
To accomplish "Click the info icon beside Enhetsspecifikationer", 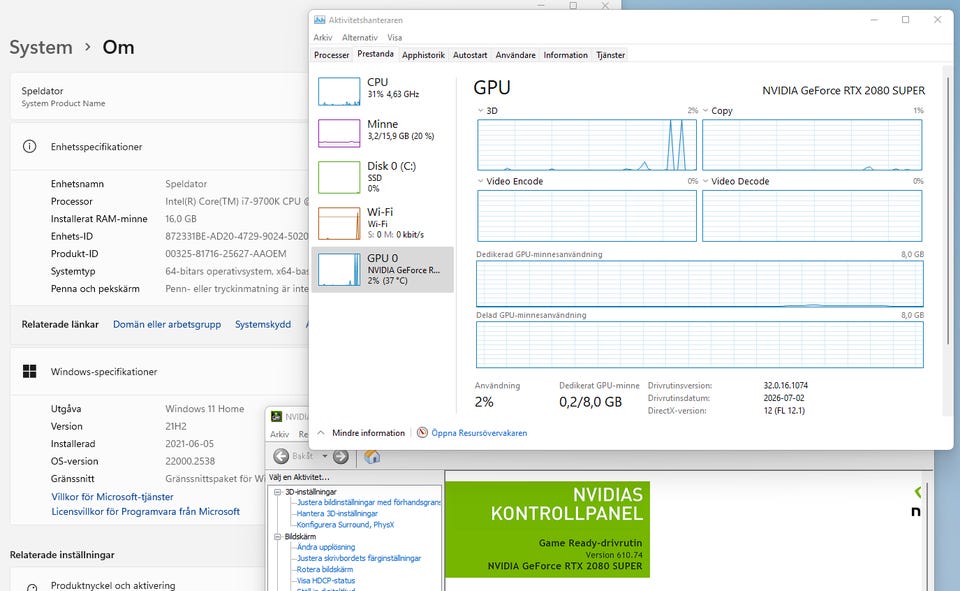I will pyautogui.click(x=29, y=146).
